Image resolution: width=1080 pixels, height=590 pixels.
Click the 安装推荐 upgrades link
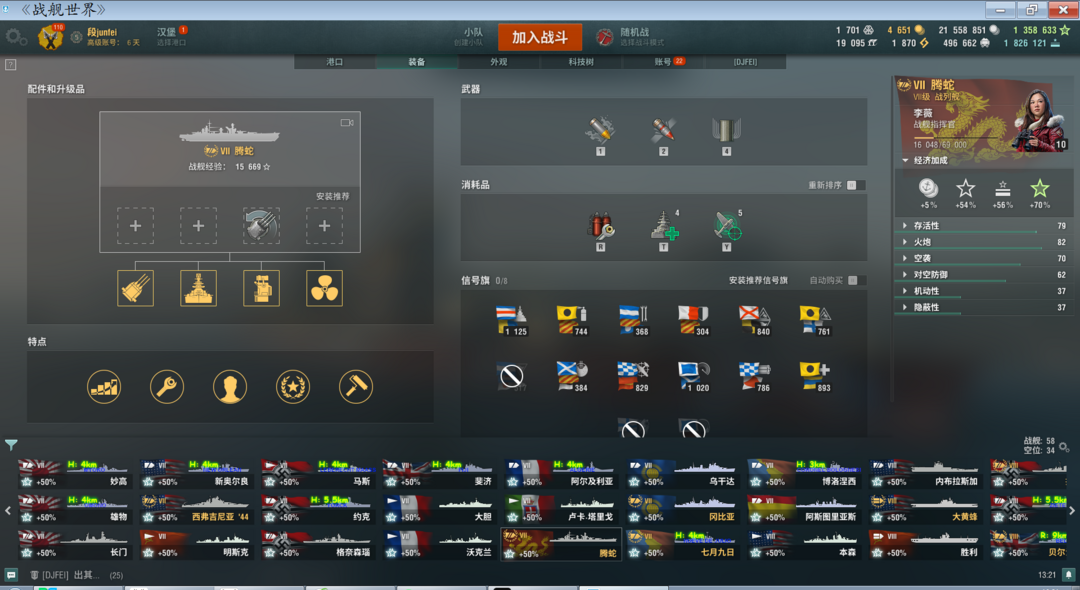[x=333, y=196]
